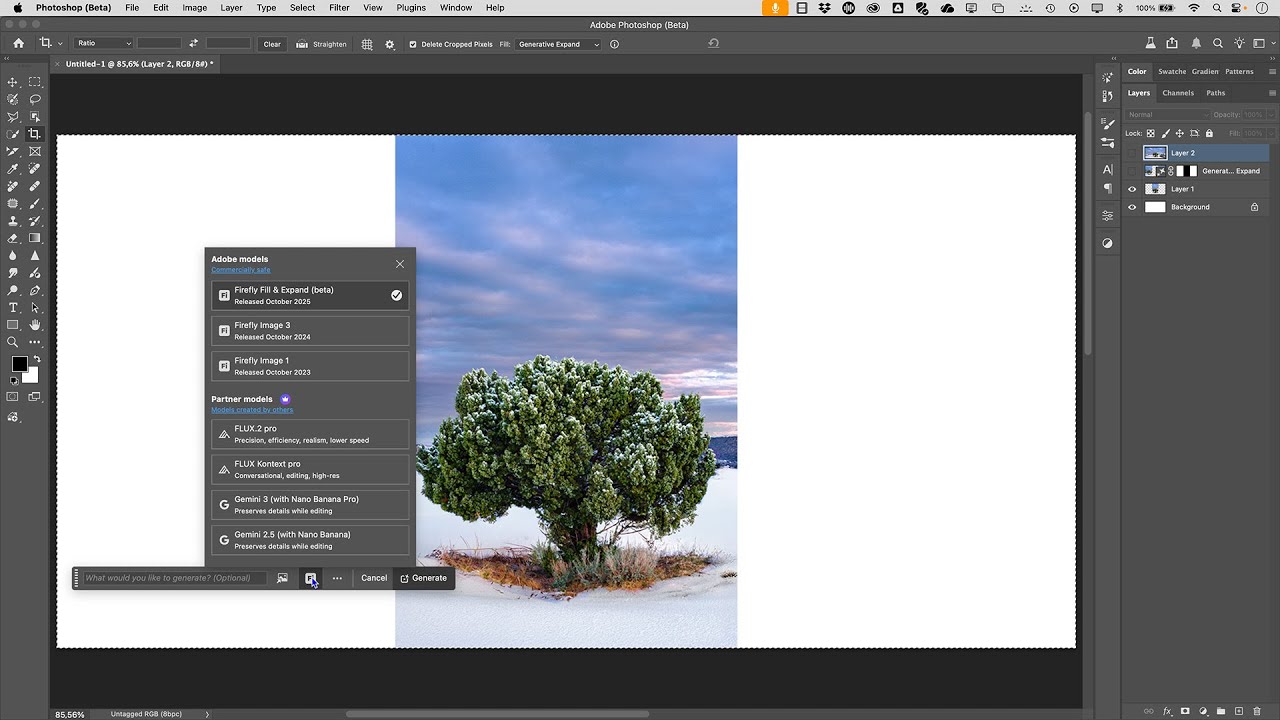This screenshot has height=720, width=1280.
Task: Toggle Delete Cropped Pixels checkbox
Action: 413,44
